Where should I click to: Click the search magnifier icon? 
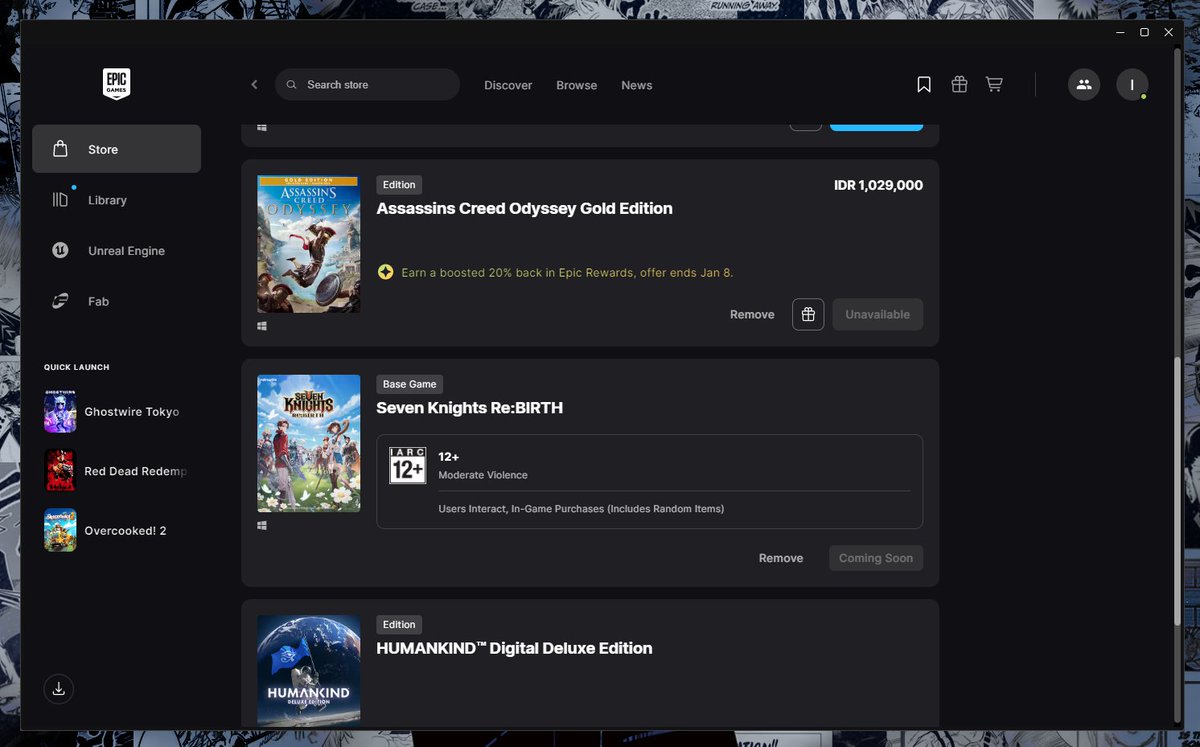[291, 85]
